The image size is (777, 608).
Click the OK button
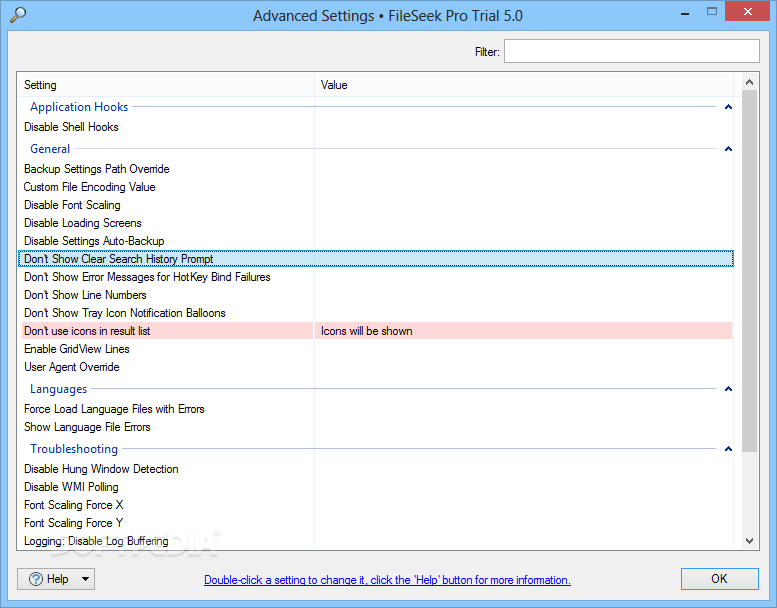click(720, 579)
